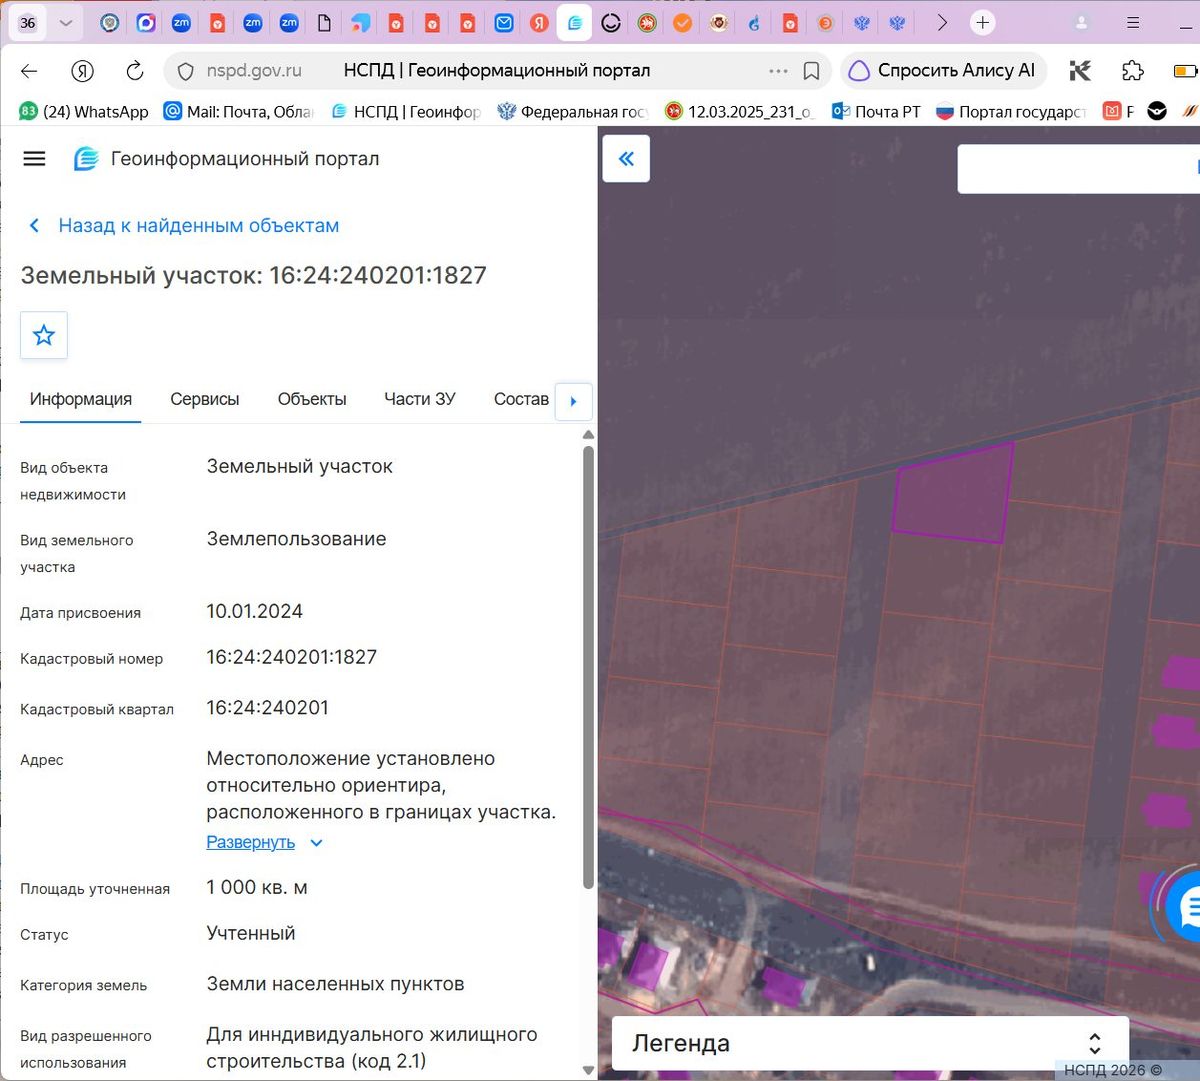Open Сервисы tab
Viewport: 1200px width, 1081px height.
point(205,399)
